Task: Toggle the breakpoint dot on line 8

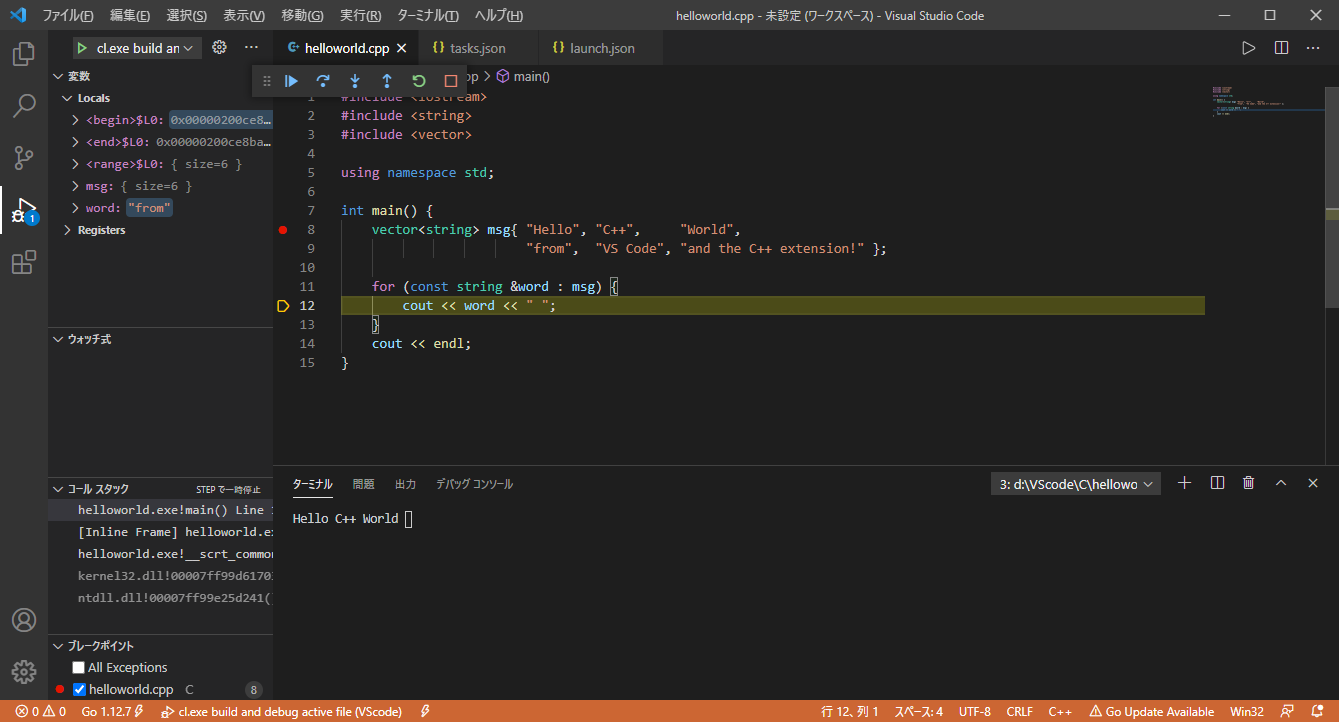Action: coord(284,229)
